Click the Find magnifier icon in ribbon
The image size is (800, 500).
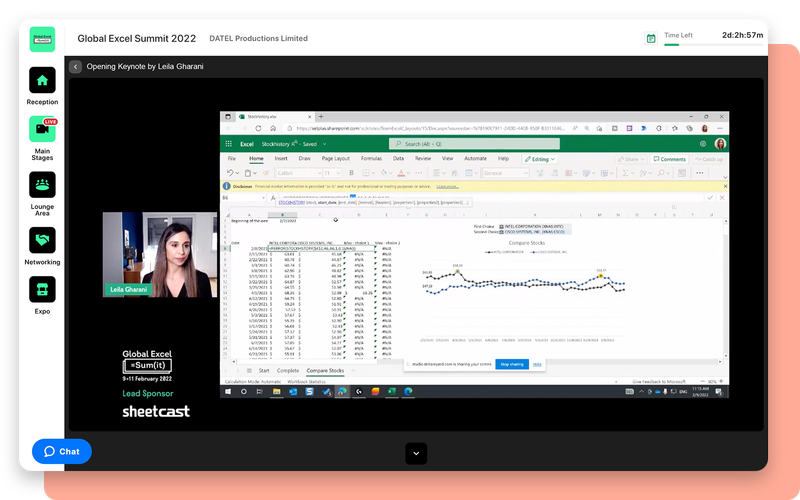[x=661, y=173]
